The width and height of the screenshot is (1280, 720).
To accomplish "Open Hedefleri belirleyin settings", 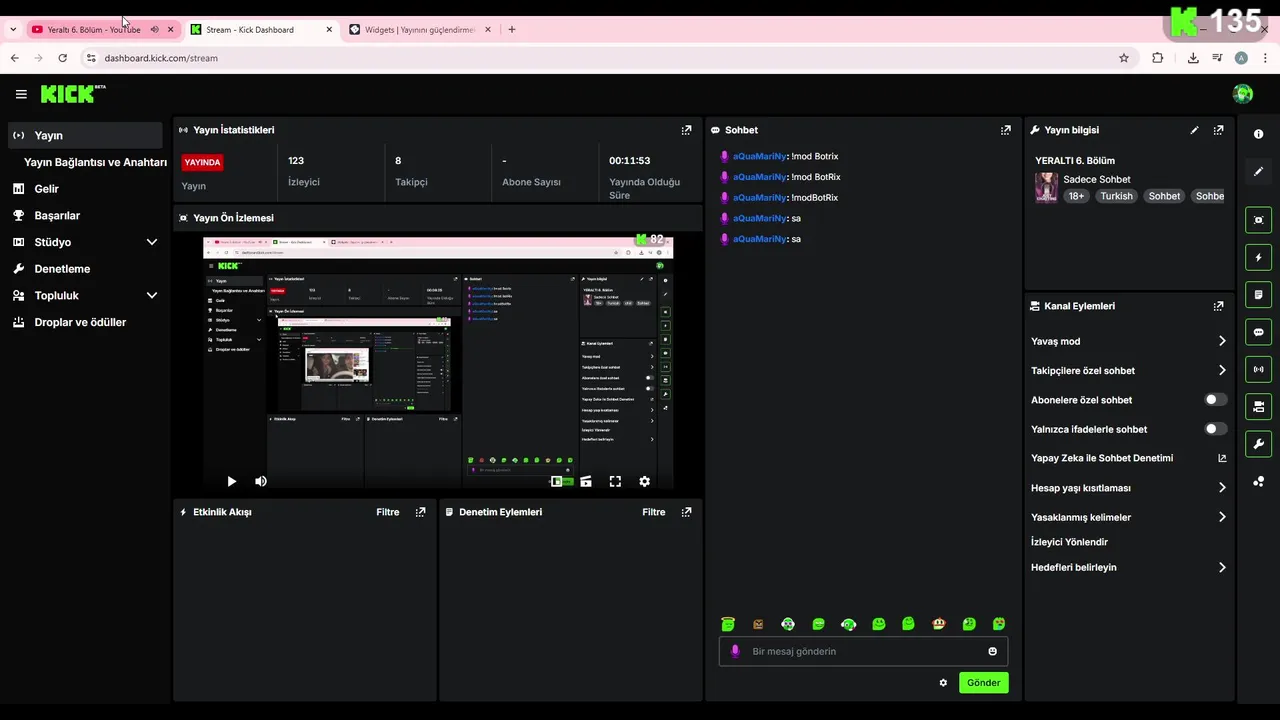I will pos(1128,567).
